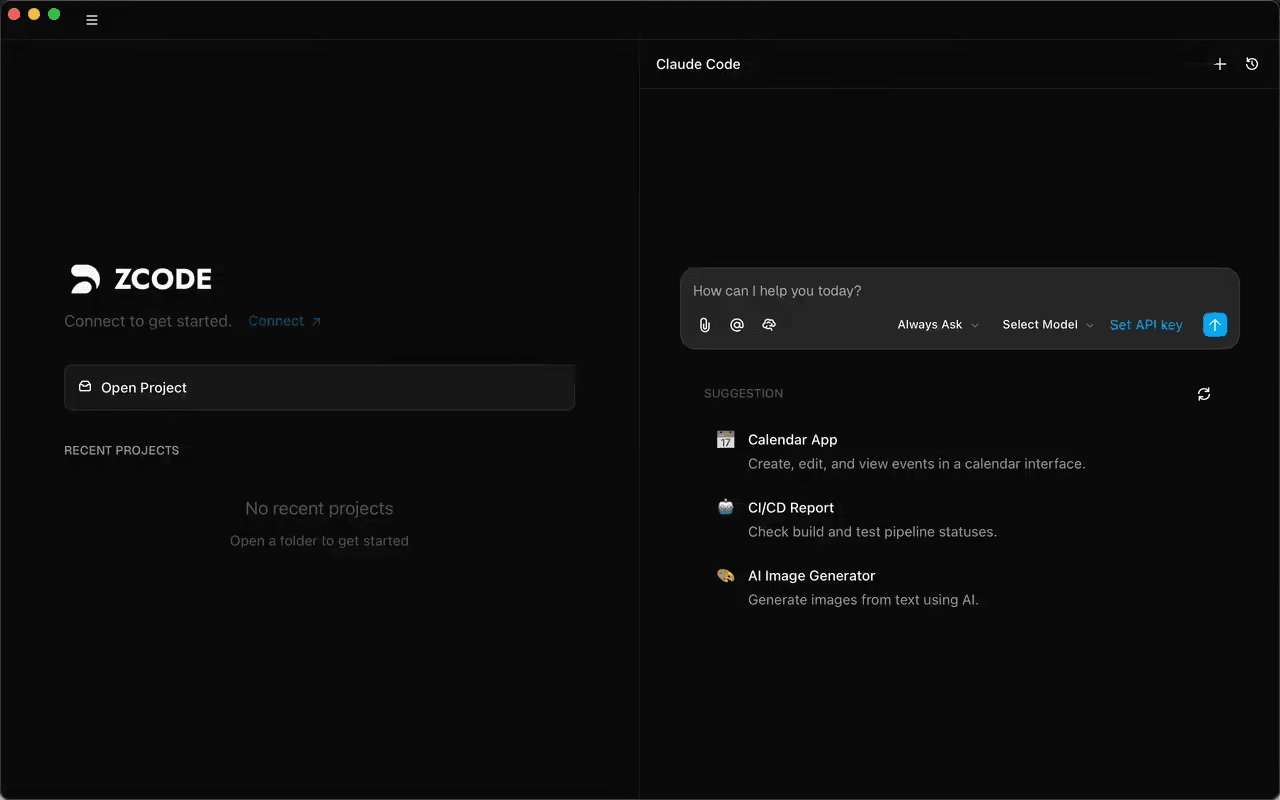Select the AI Image Generator palette icon
This screenshot has height=800, width=1280.
click(725, 575)
